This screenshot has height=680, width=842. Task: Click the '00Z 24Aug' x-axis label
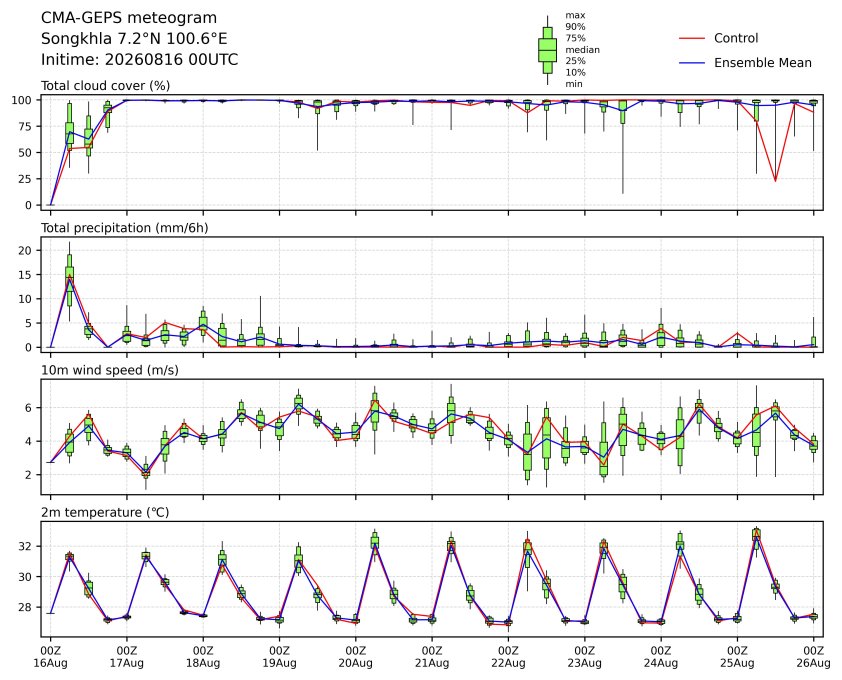[660, 657]
